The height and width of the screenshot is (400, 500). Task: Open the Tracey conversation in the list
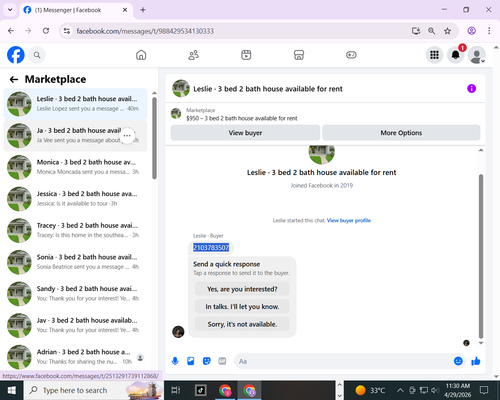coord(75,230)
